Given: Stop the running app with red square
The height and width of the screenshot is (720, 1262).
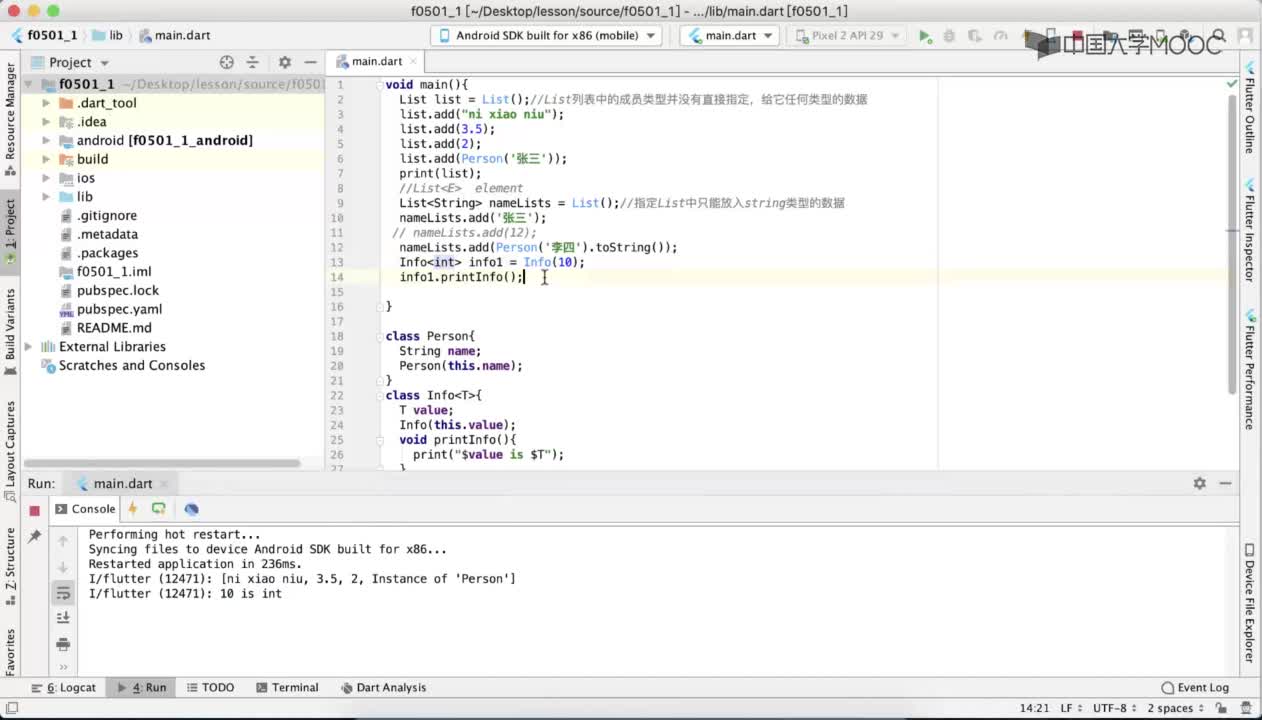Looking at the screenshot, I should 34,510.
